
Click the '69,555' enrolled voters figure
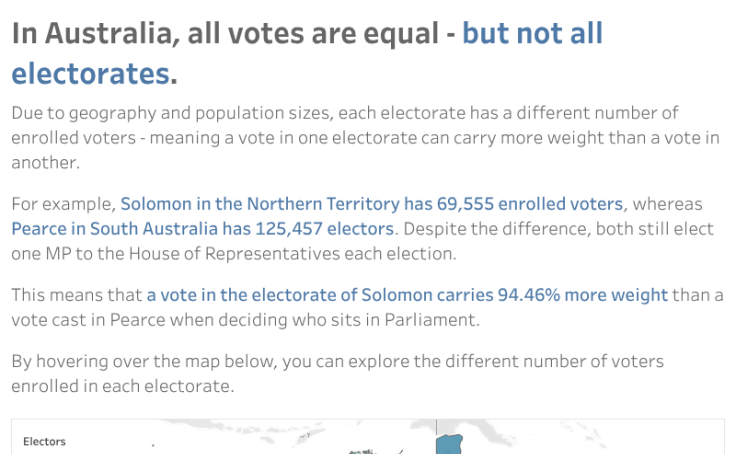click(x=432, y=204)
